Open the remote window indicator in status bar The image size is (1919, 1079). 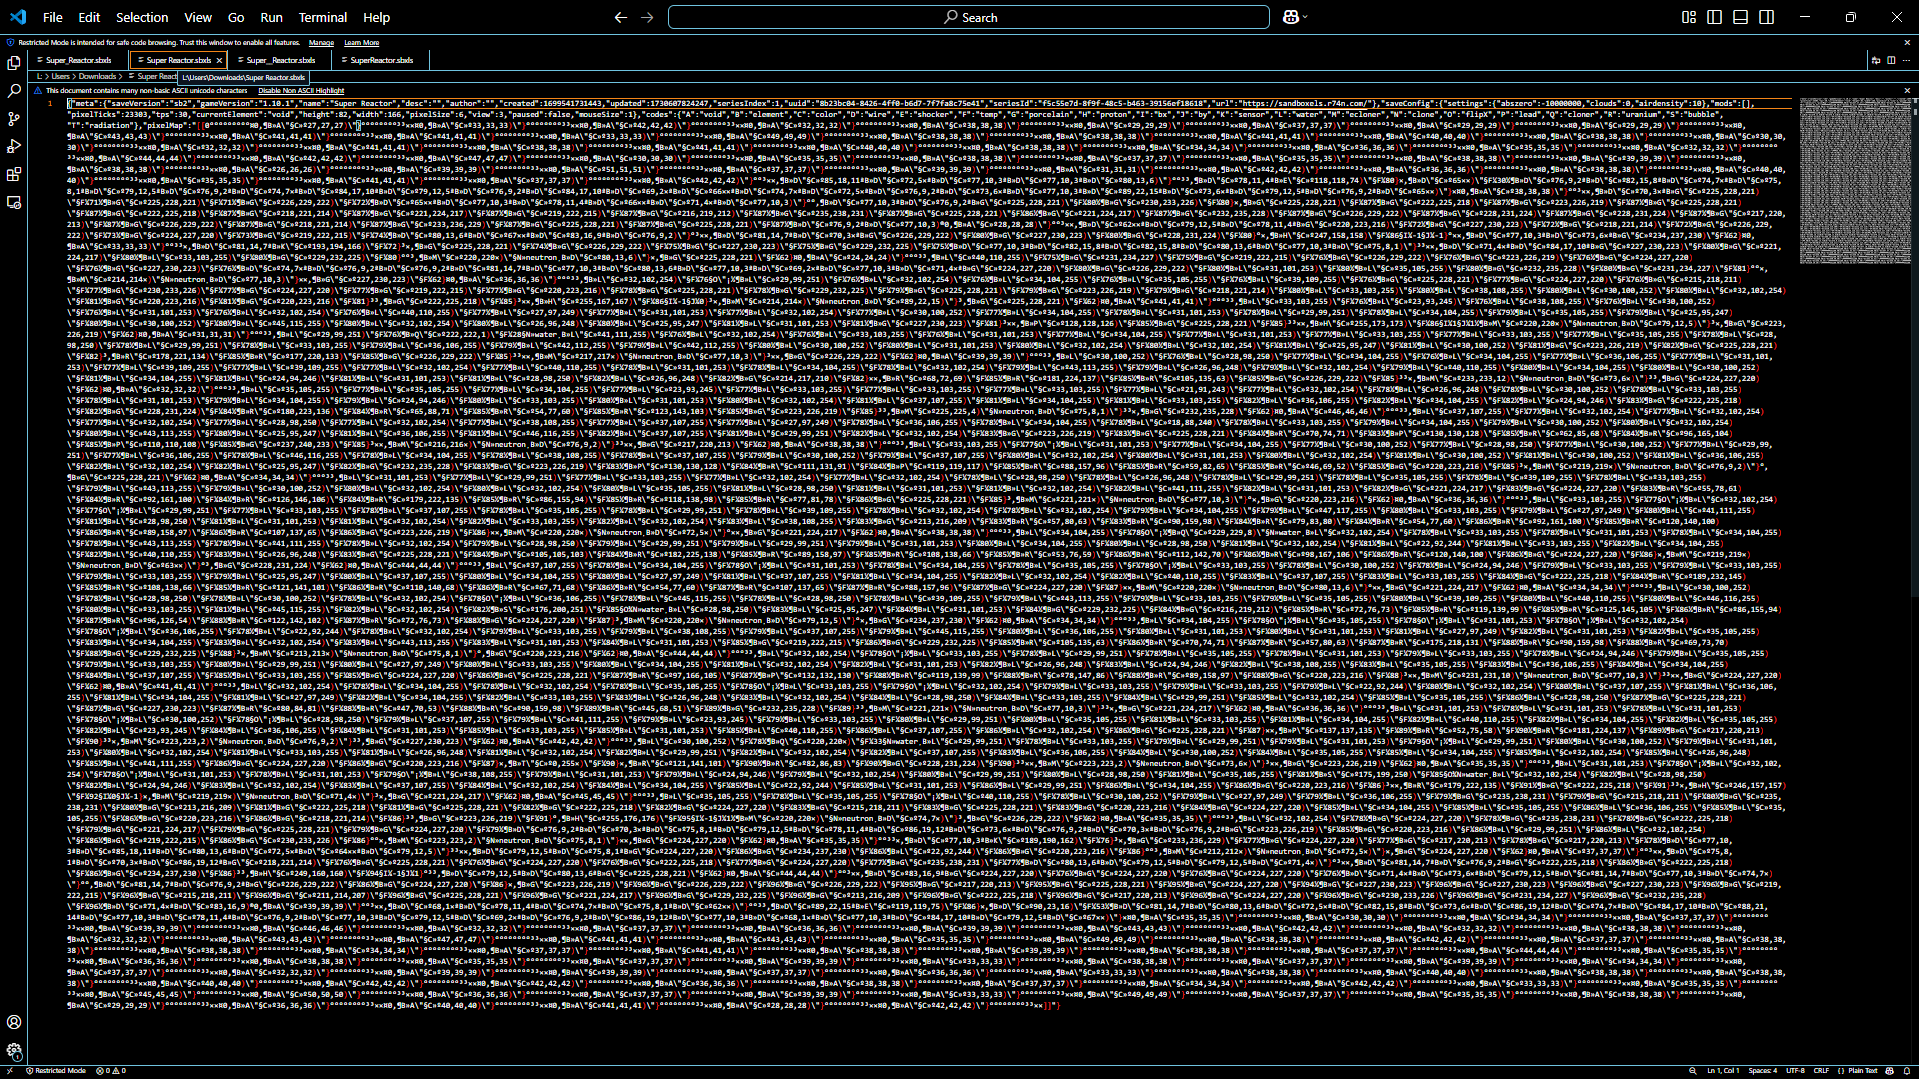[9, 1071]
